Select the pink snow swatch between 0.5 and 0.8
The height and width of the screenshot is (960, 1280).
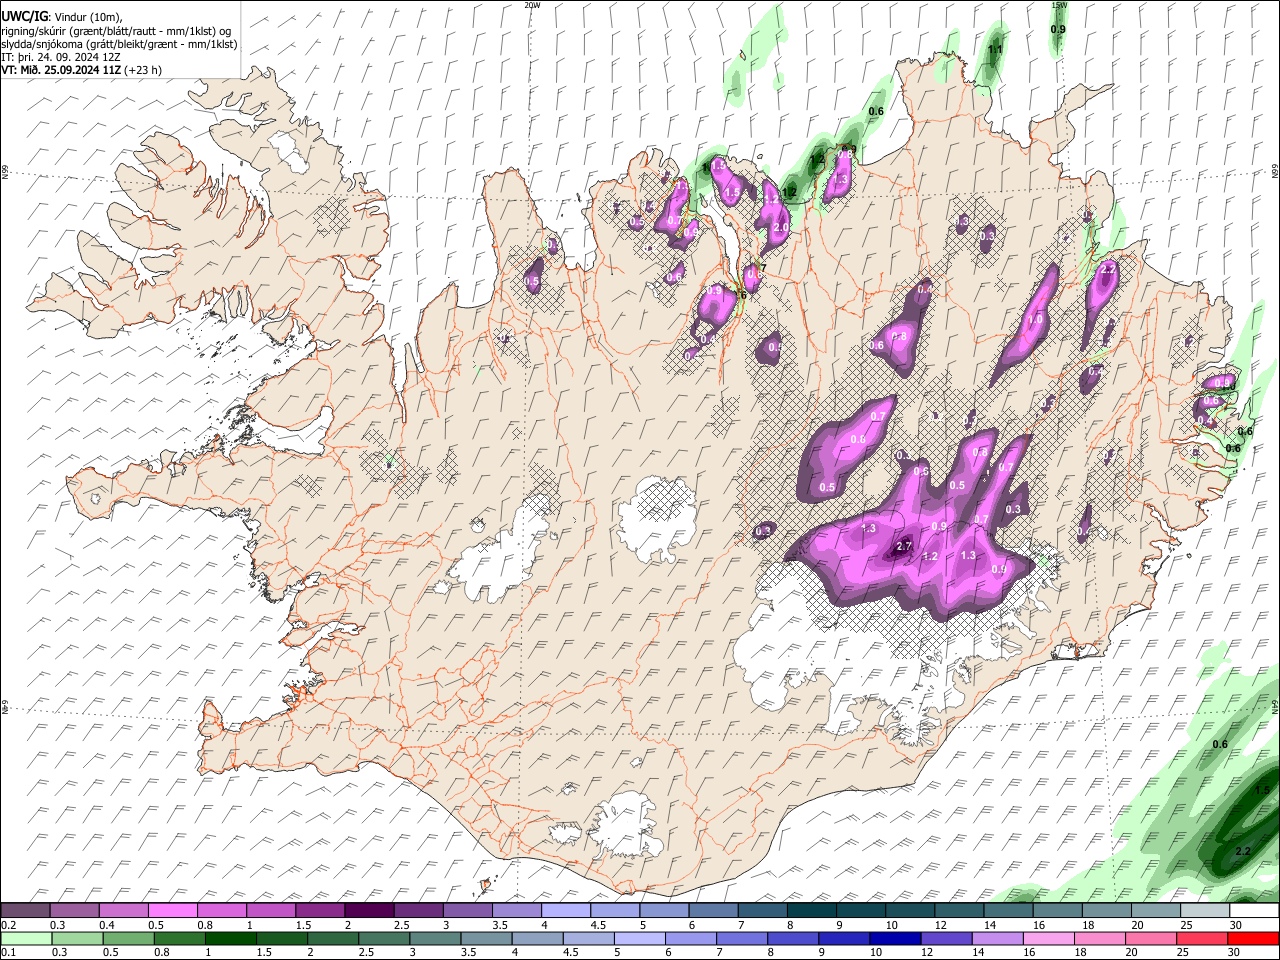coord(173,910)
